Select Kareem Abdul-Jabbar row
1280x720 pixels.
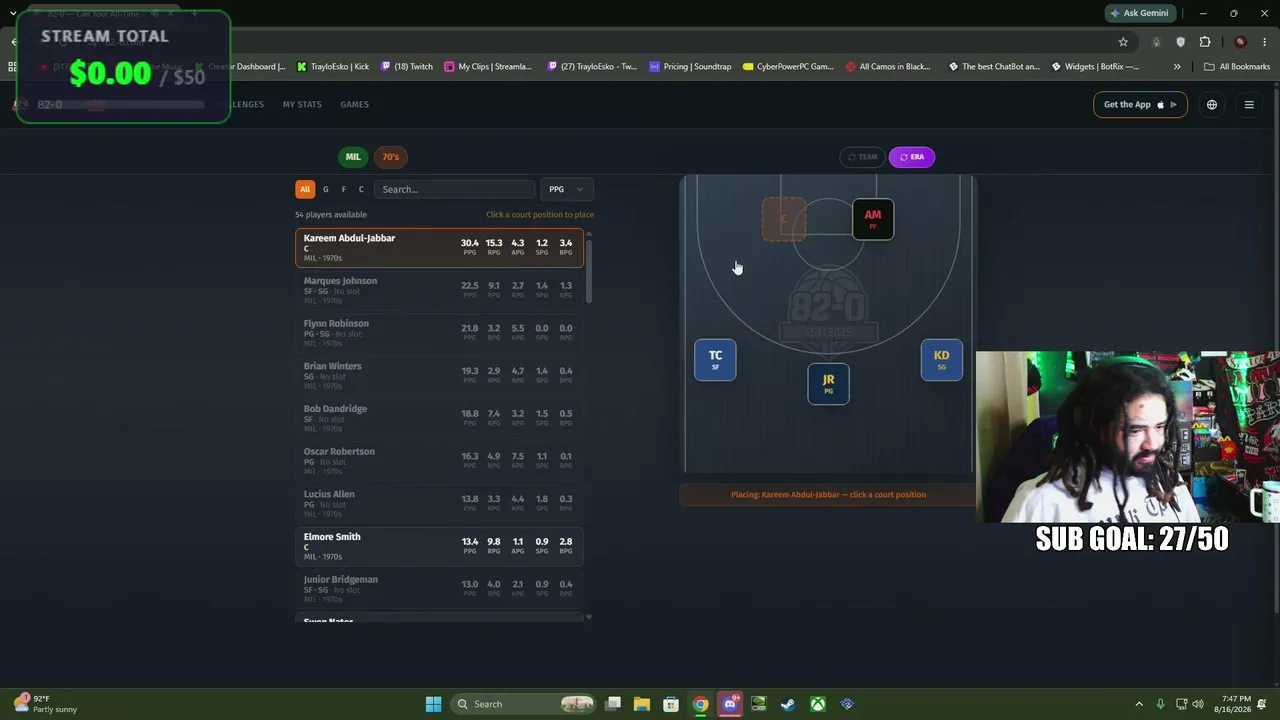click(439, 248)
